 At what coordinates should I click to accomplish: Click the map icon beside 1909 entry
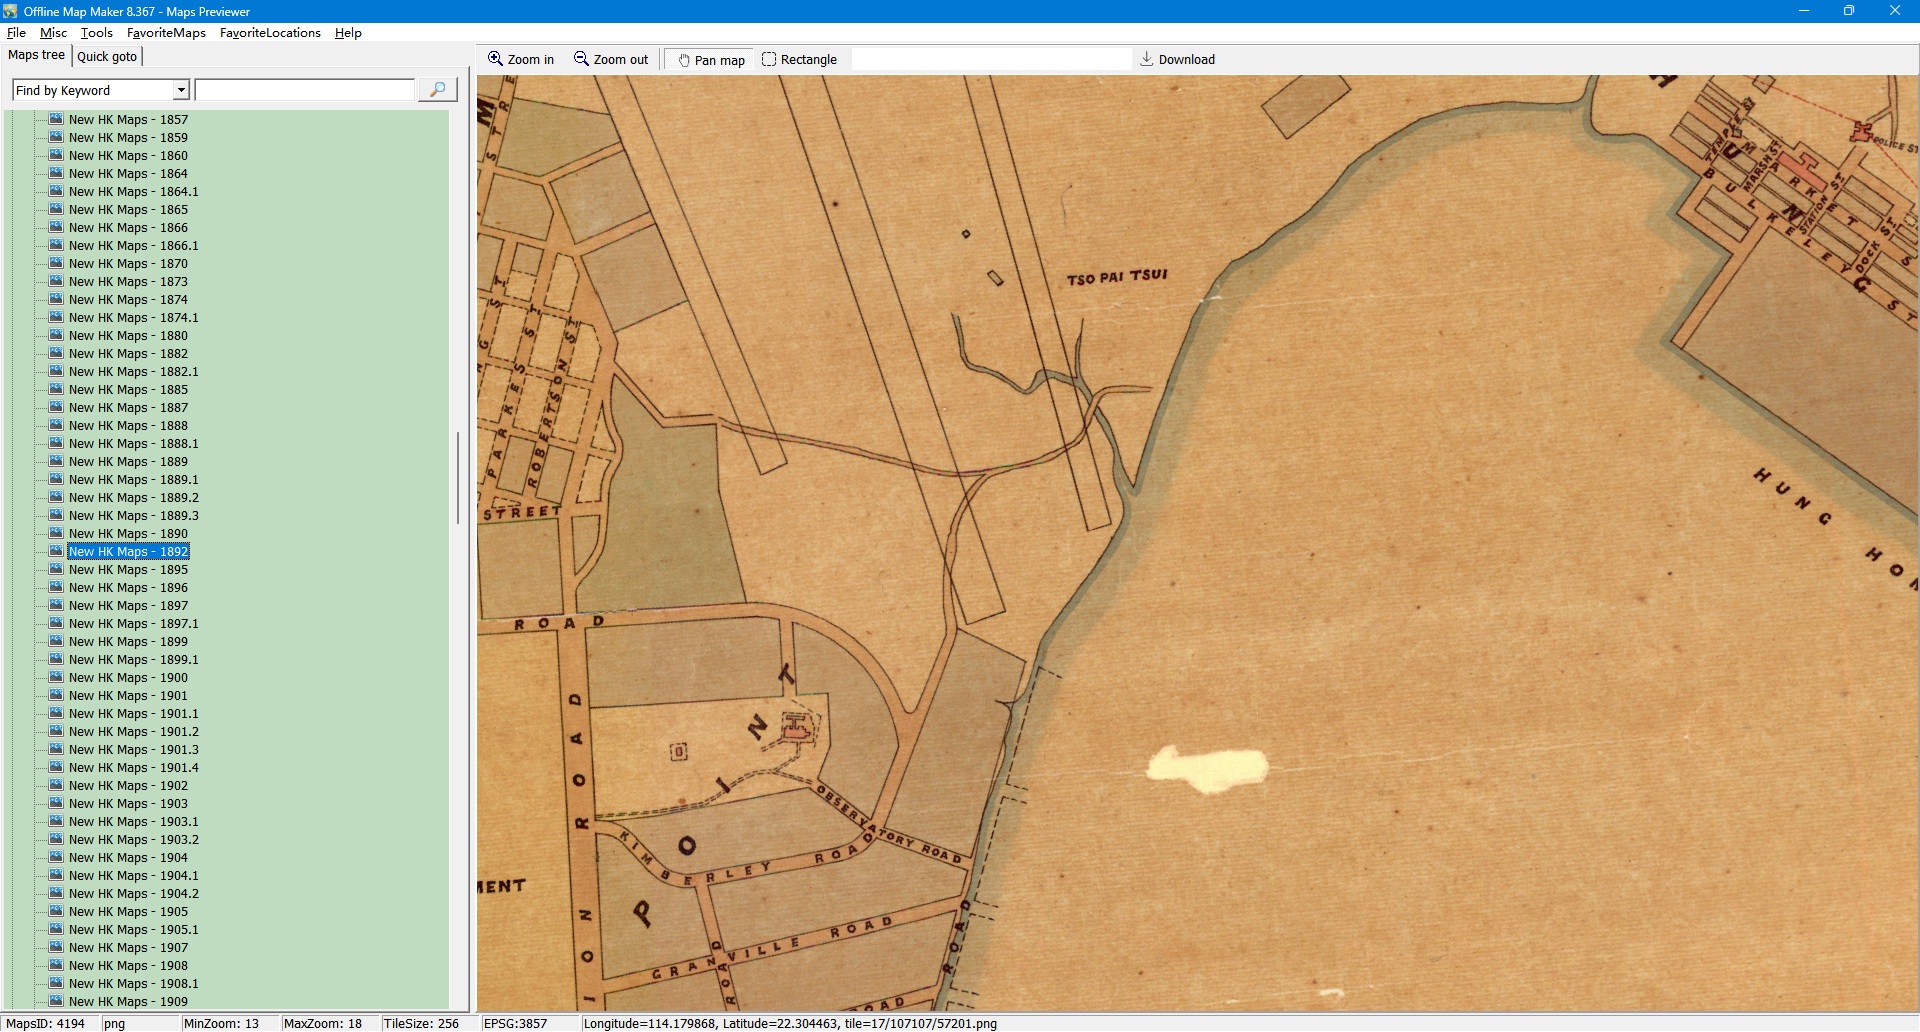coord(56,1001)
